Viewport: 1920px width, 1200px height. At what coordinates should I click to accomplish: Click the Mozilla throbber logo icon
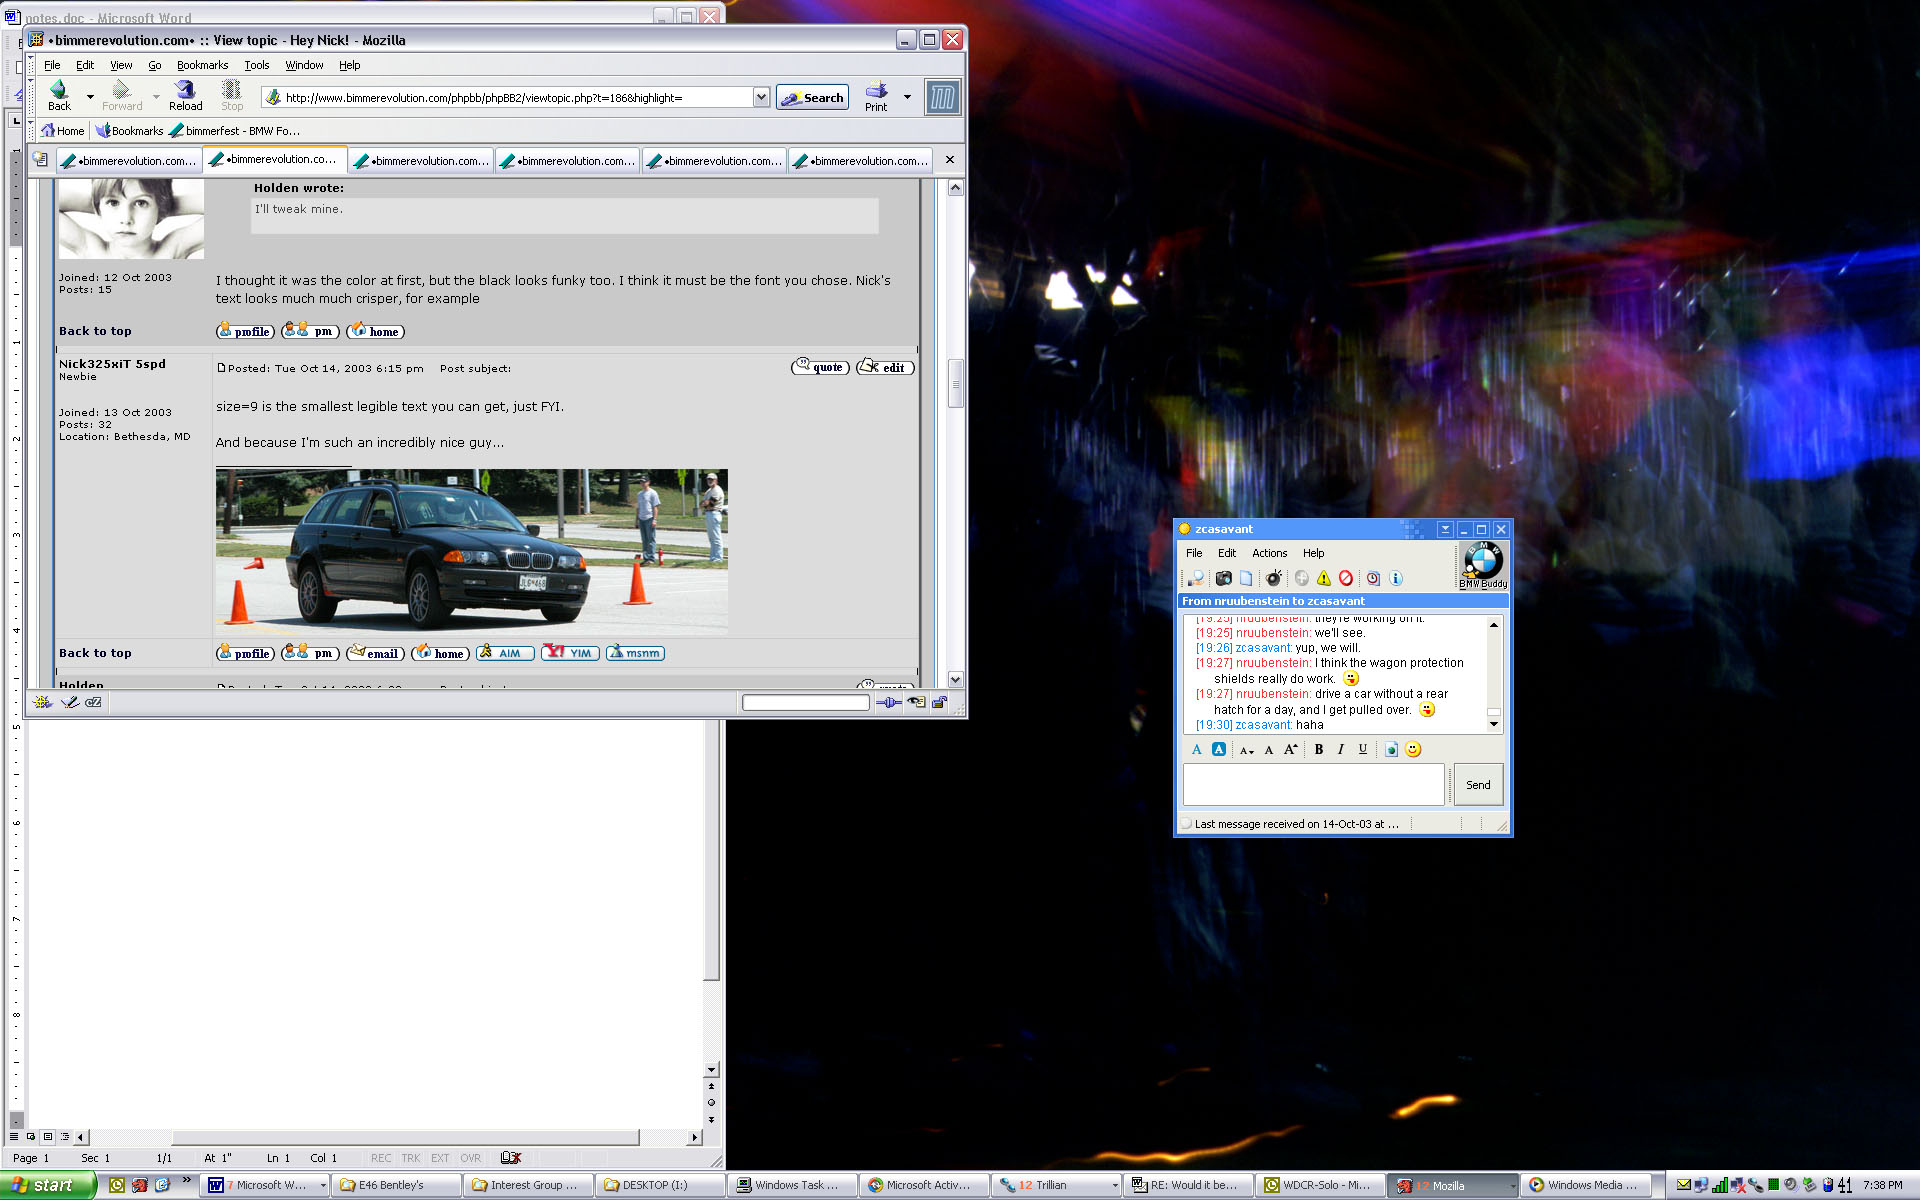tap(942, 97)
